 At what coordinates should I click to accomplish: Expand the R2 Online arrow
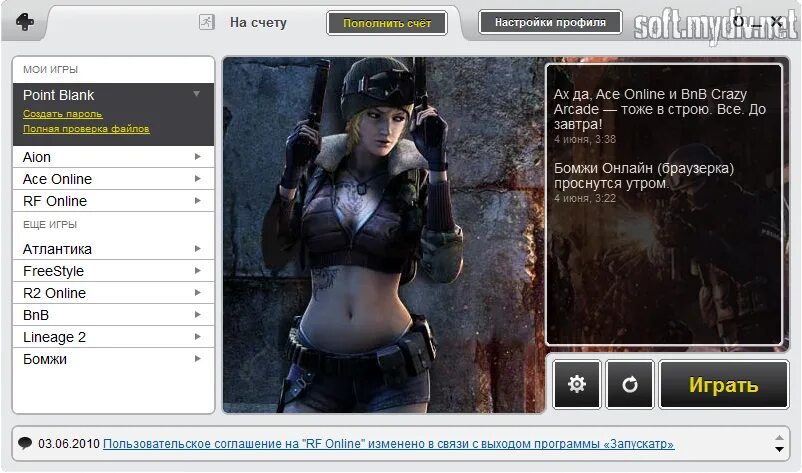tap(197, 292)
